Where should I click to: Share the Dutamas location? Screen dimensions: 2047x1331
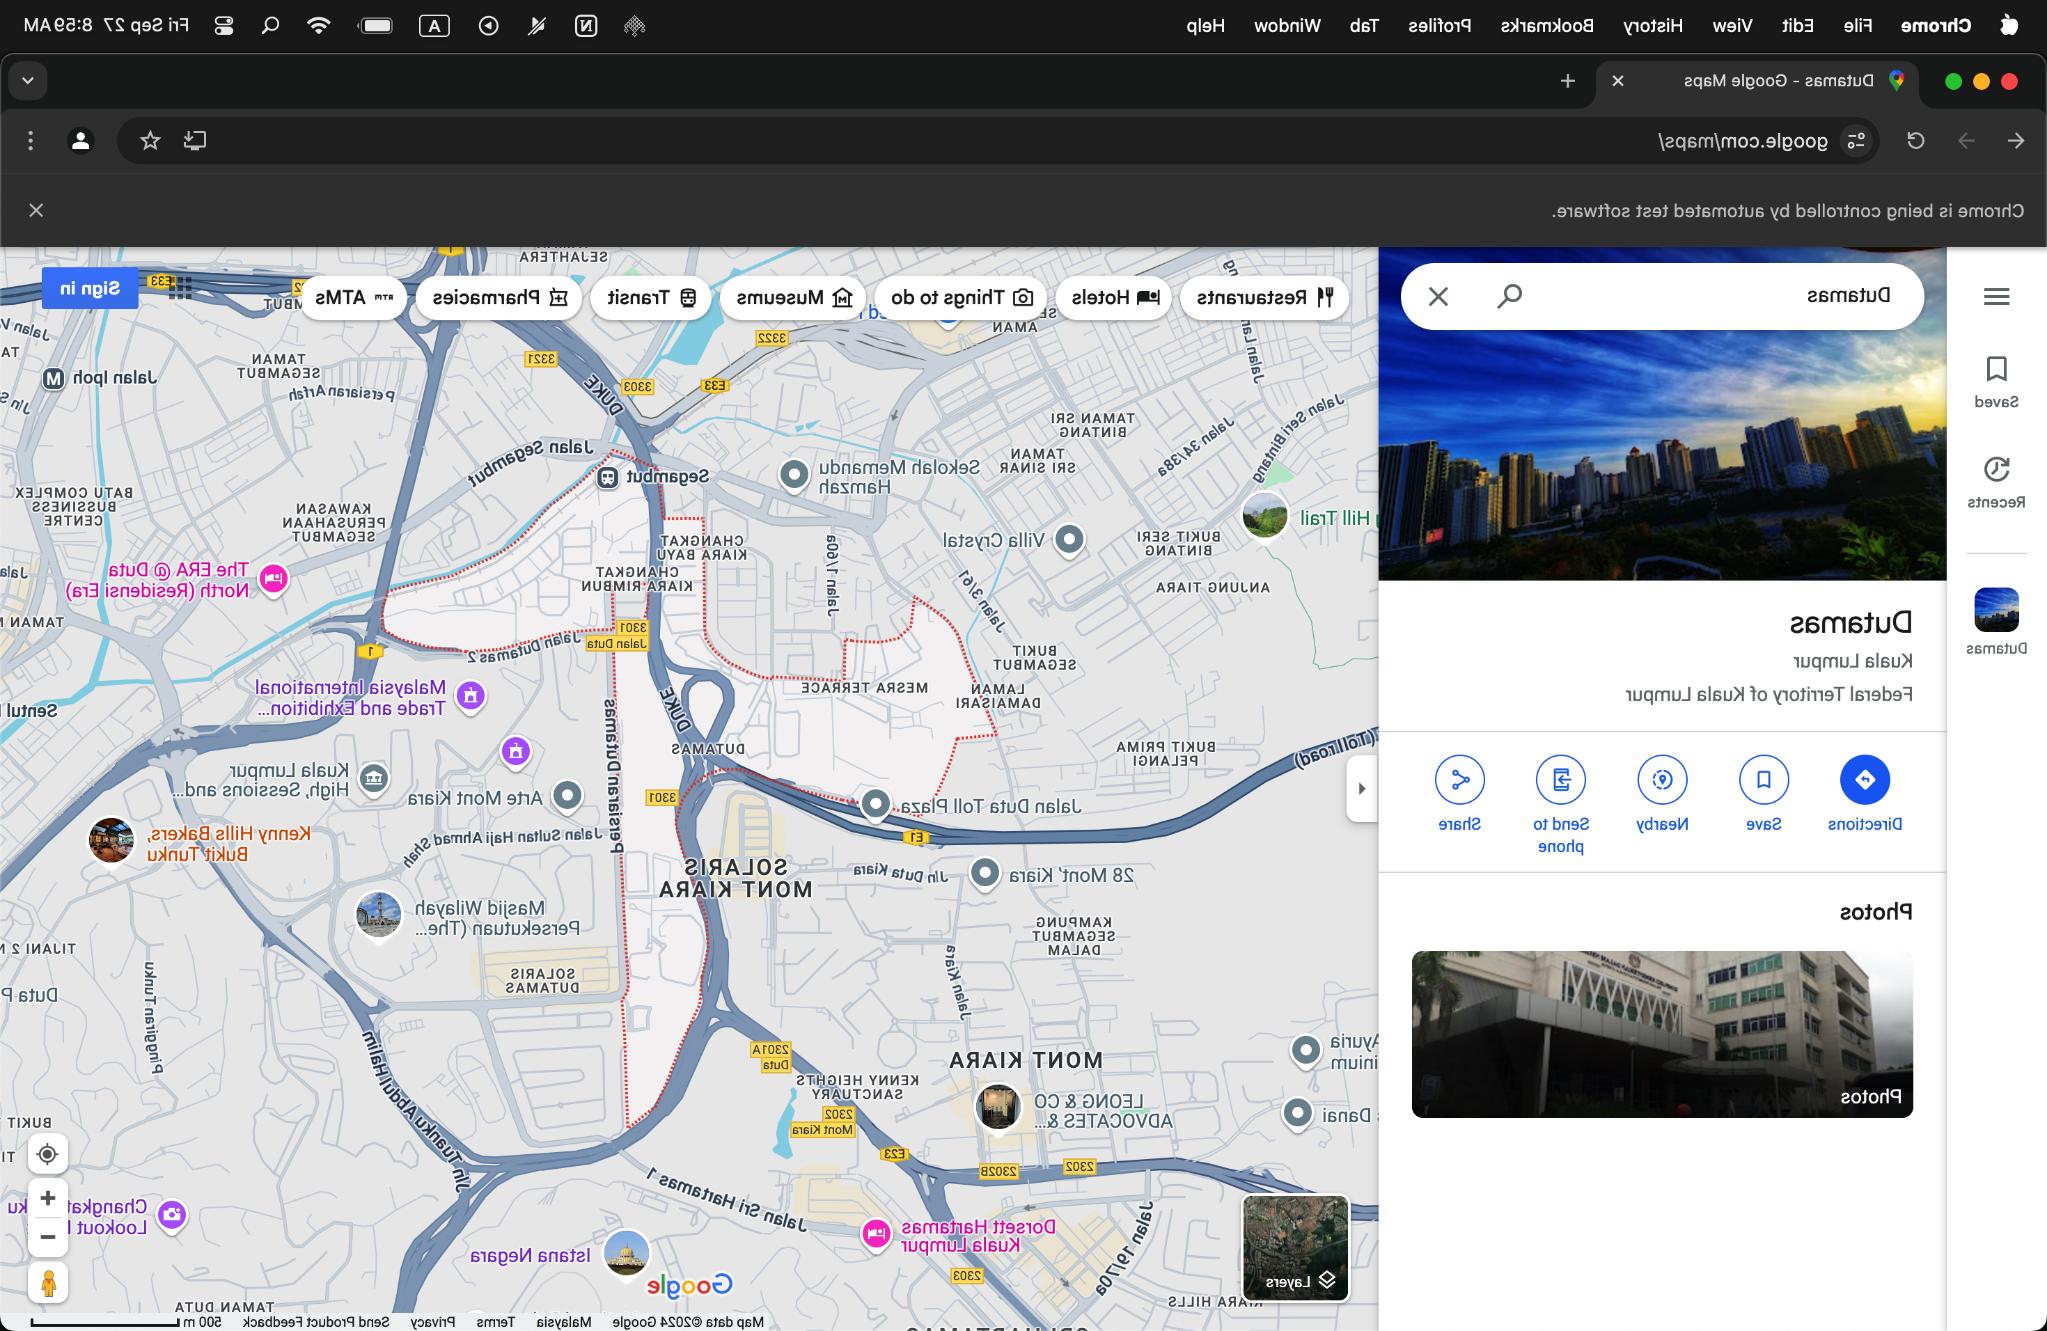[x=1460, y=794]
